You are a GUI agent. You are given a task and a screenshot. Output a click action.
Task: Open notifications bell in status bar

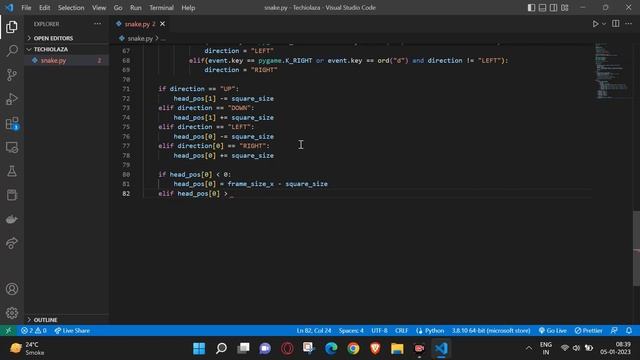629,331
